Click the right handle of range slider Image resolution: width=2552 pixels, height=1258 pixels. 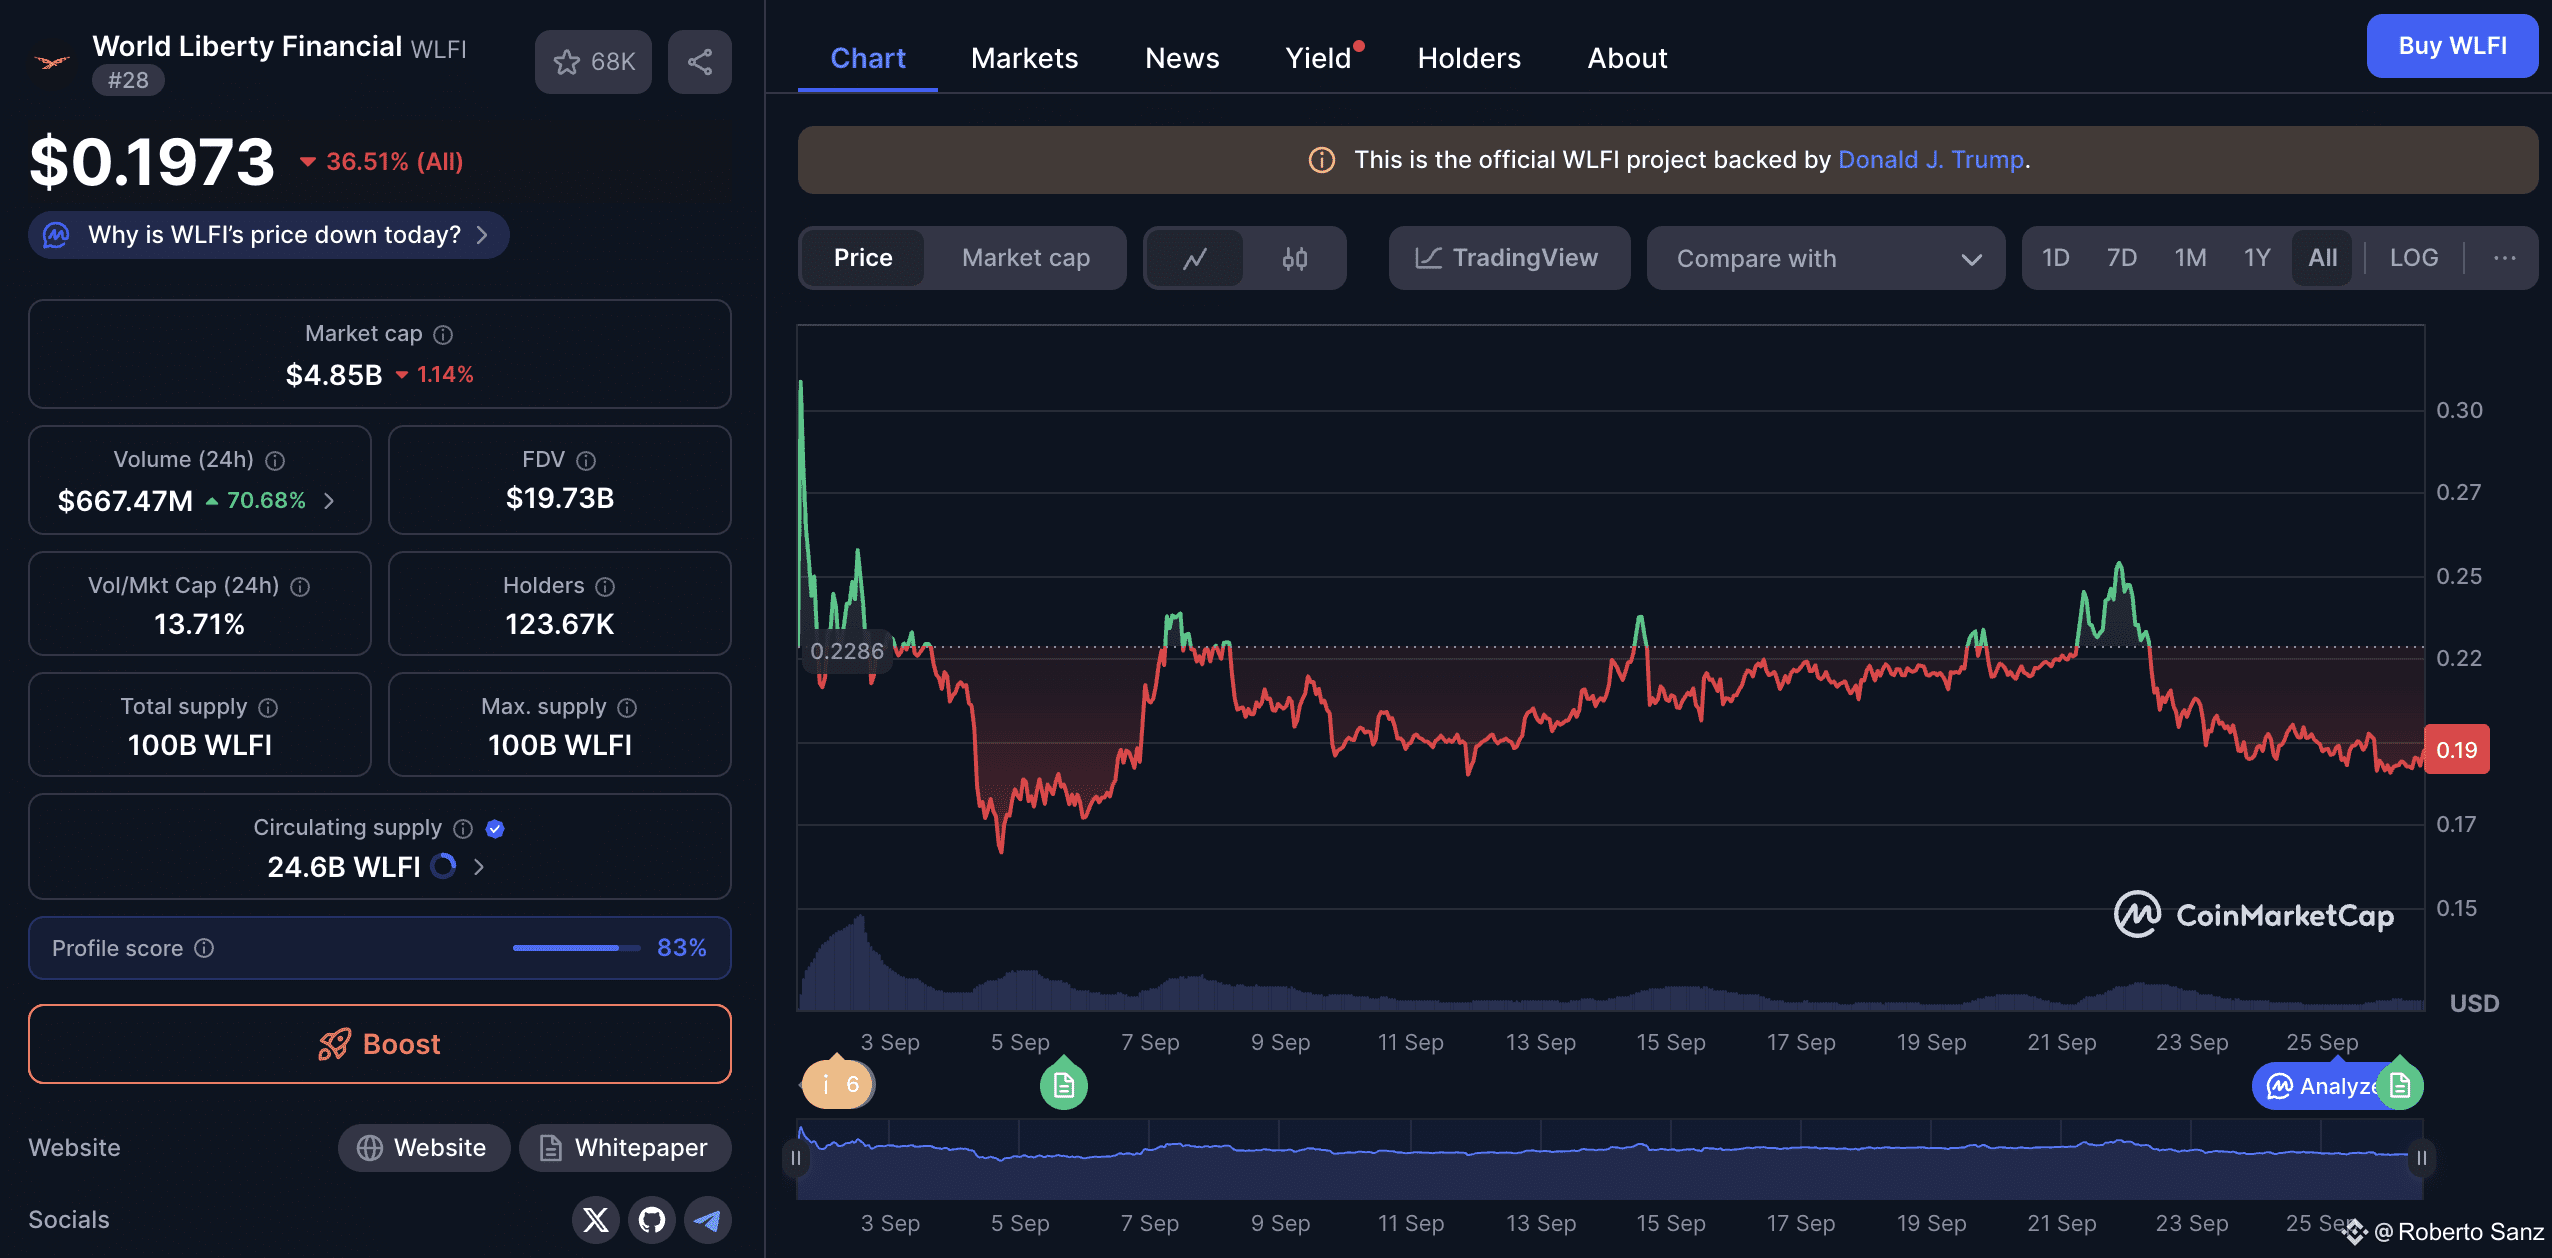[x=2421, y=1158]
